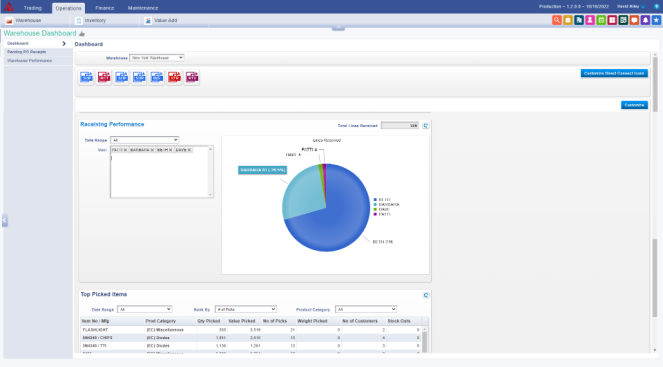Click the No of Customers header
663x367 pixels.
359,321
